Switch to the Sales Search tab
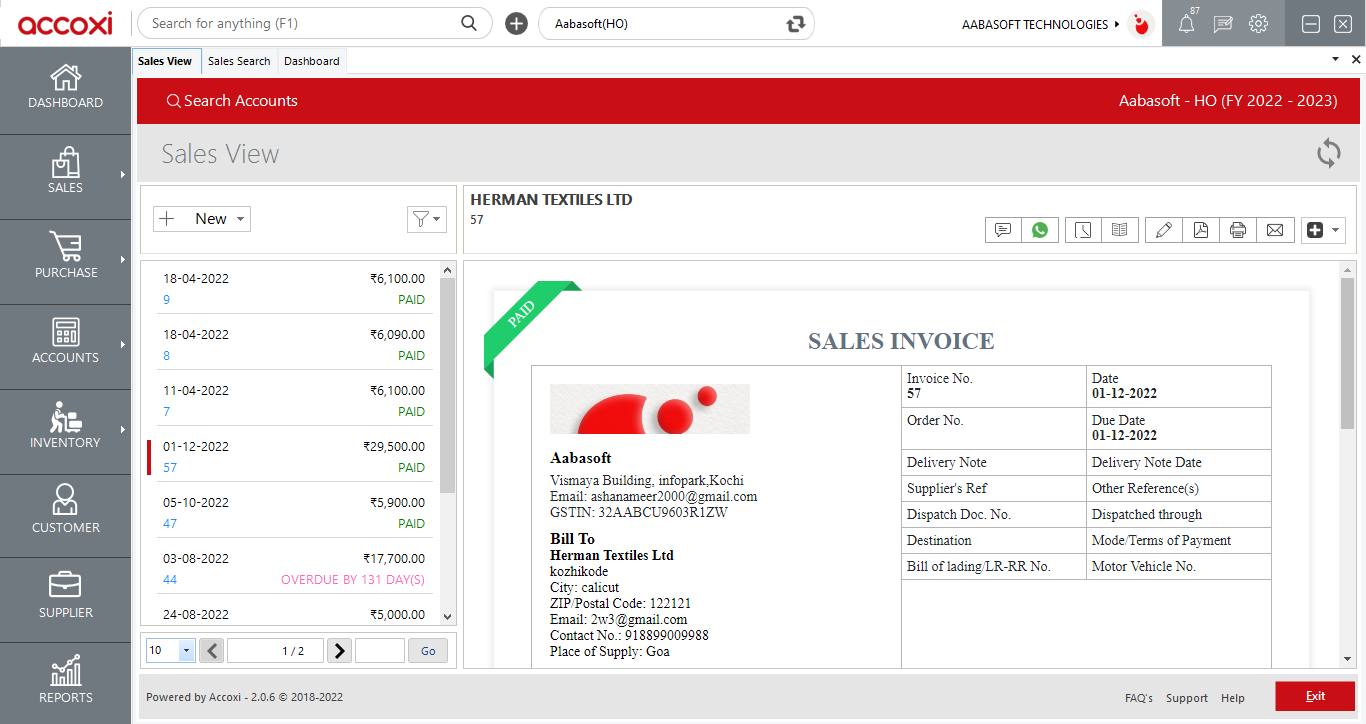Image resolution: width=1366 pixels, height=724 pixels. click(x=239, y=61)
